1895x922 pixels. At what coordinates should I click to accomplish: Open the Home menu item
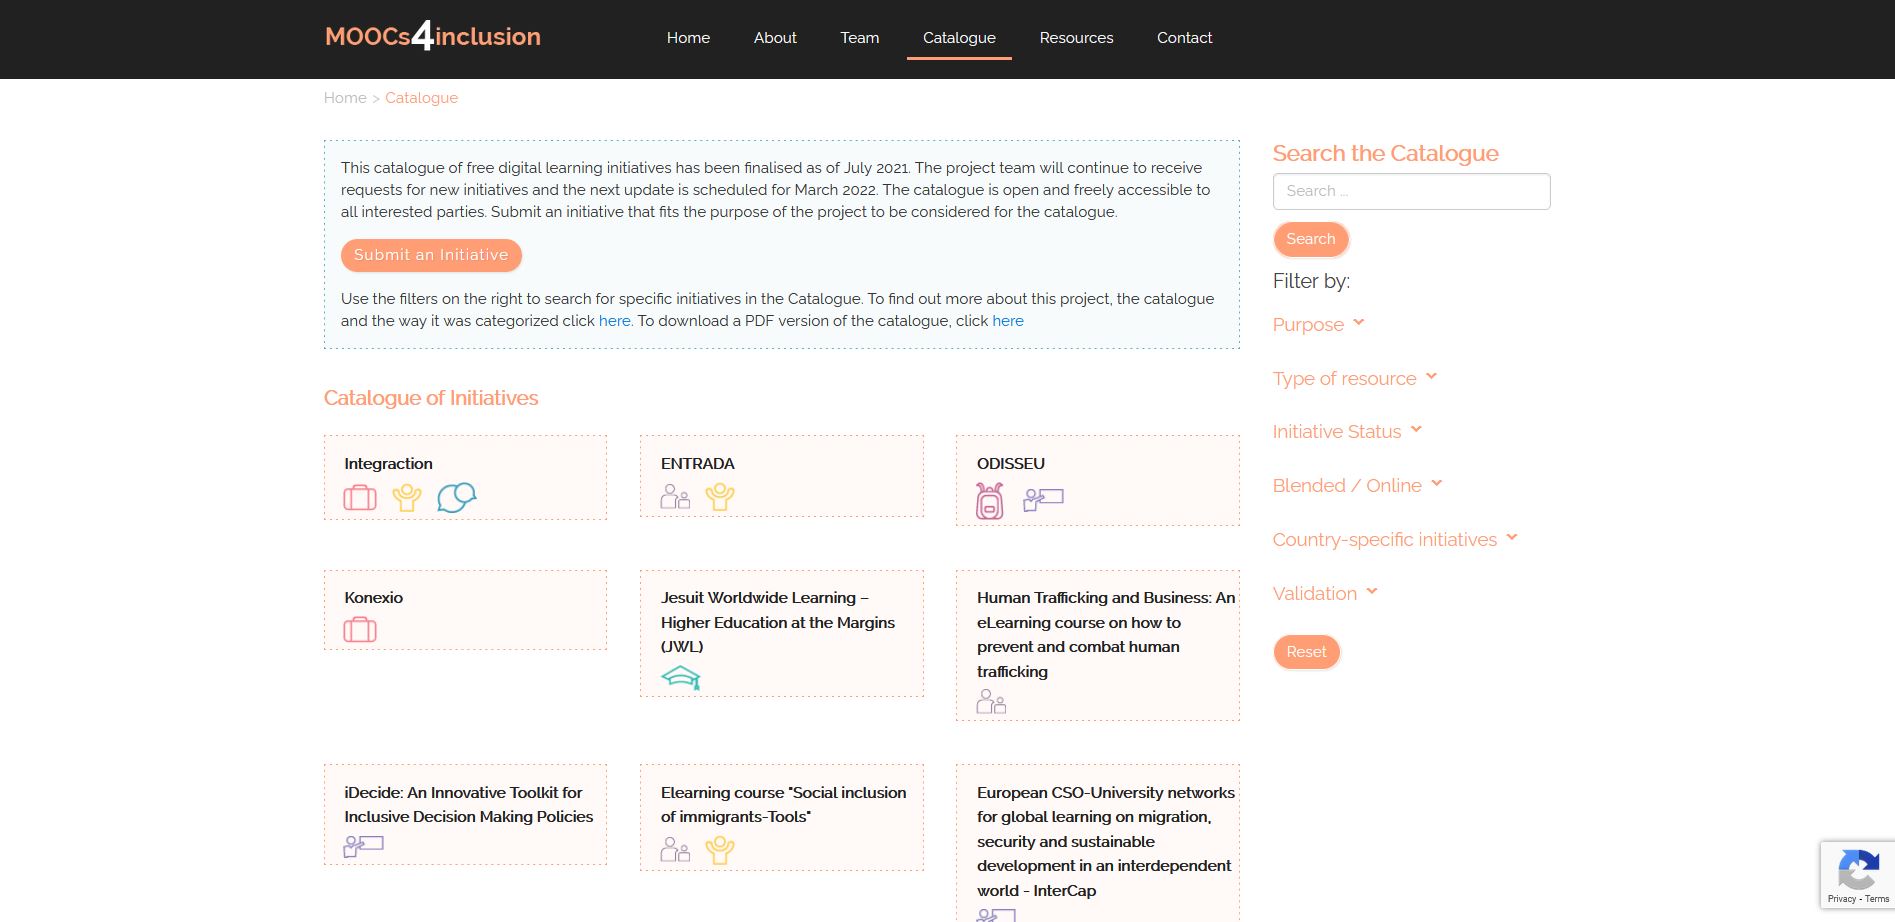pos(688,38)
